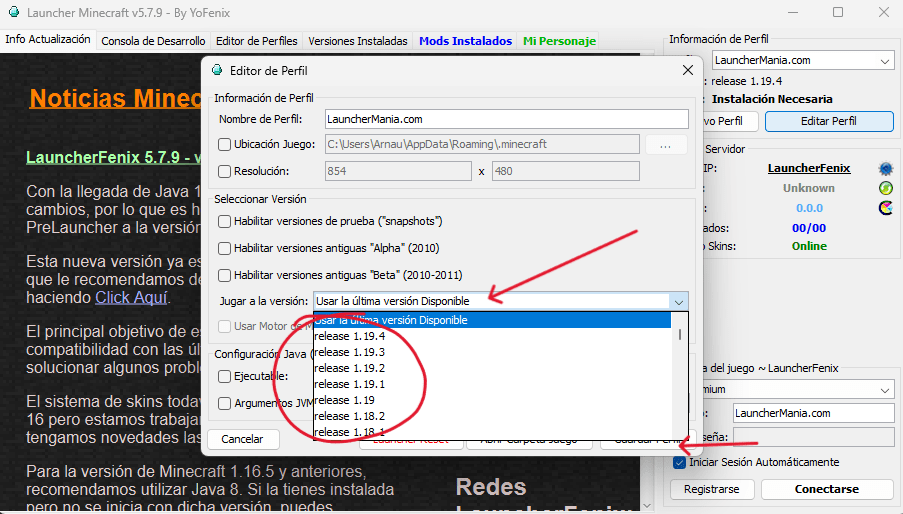Click the multicolor icon beside version 0.0.0
This screenshot has height=514, width=903.
pos(885,208)
